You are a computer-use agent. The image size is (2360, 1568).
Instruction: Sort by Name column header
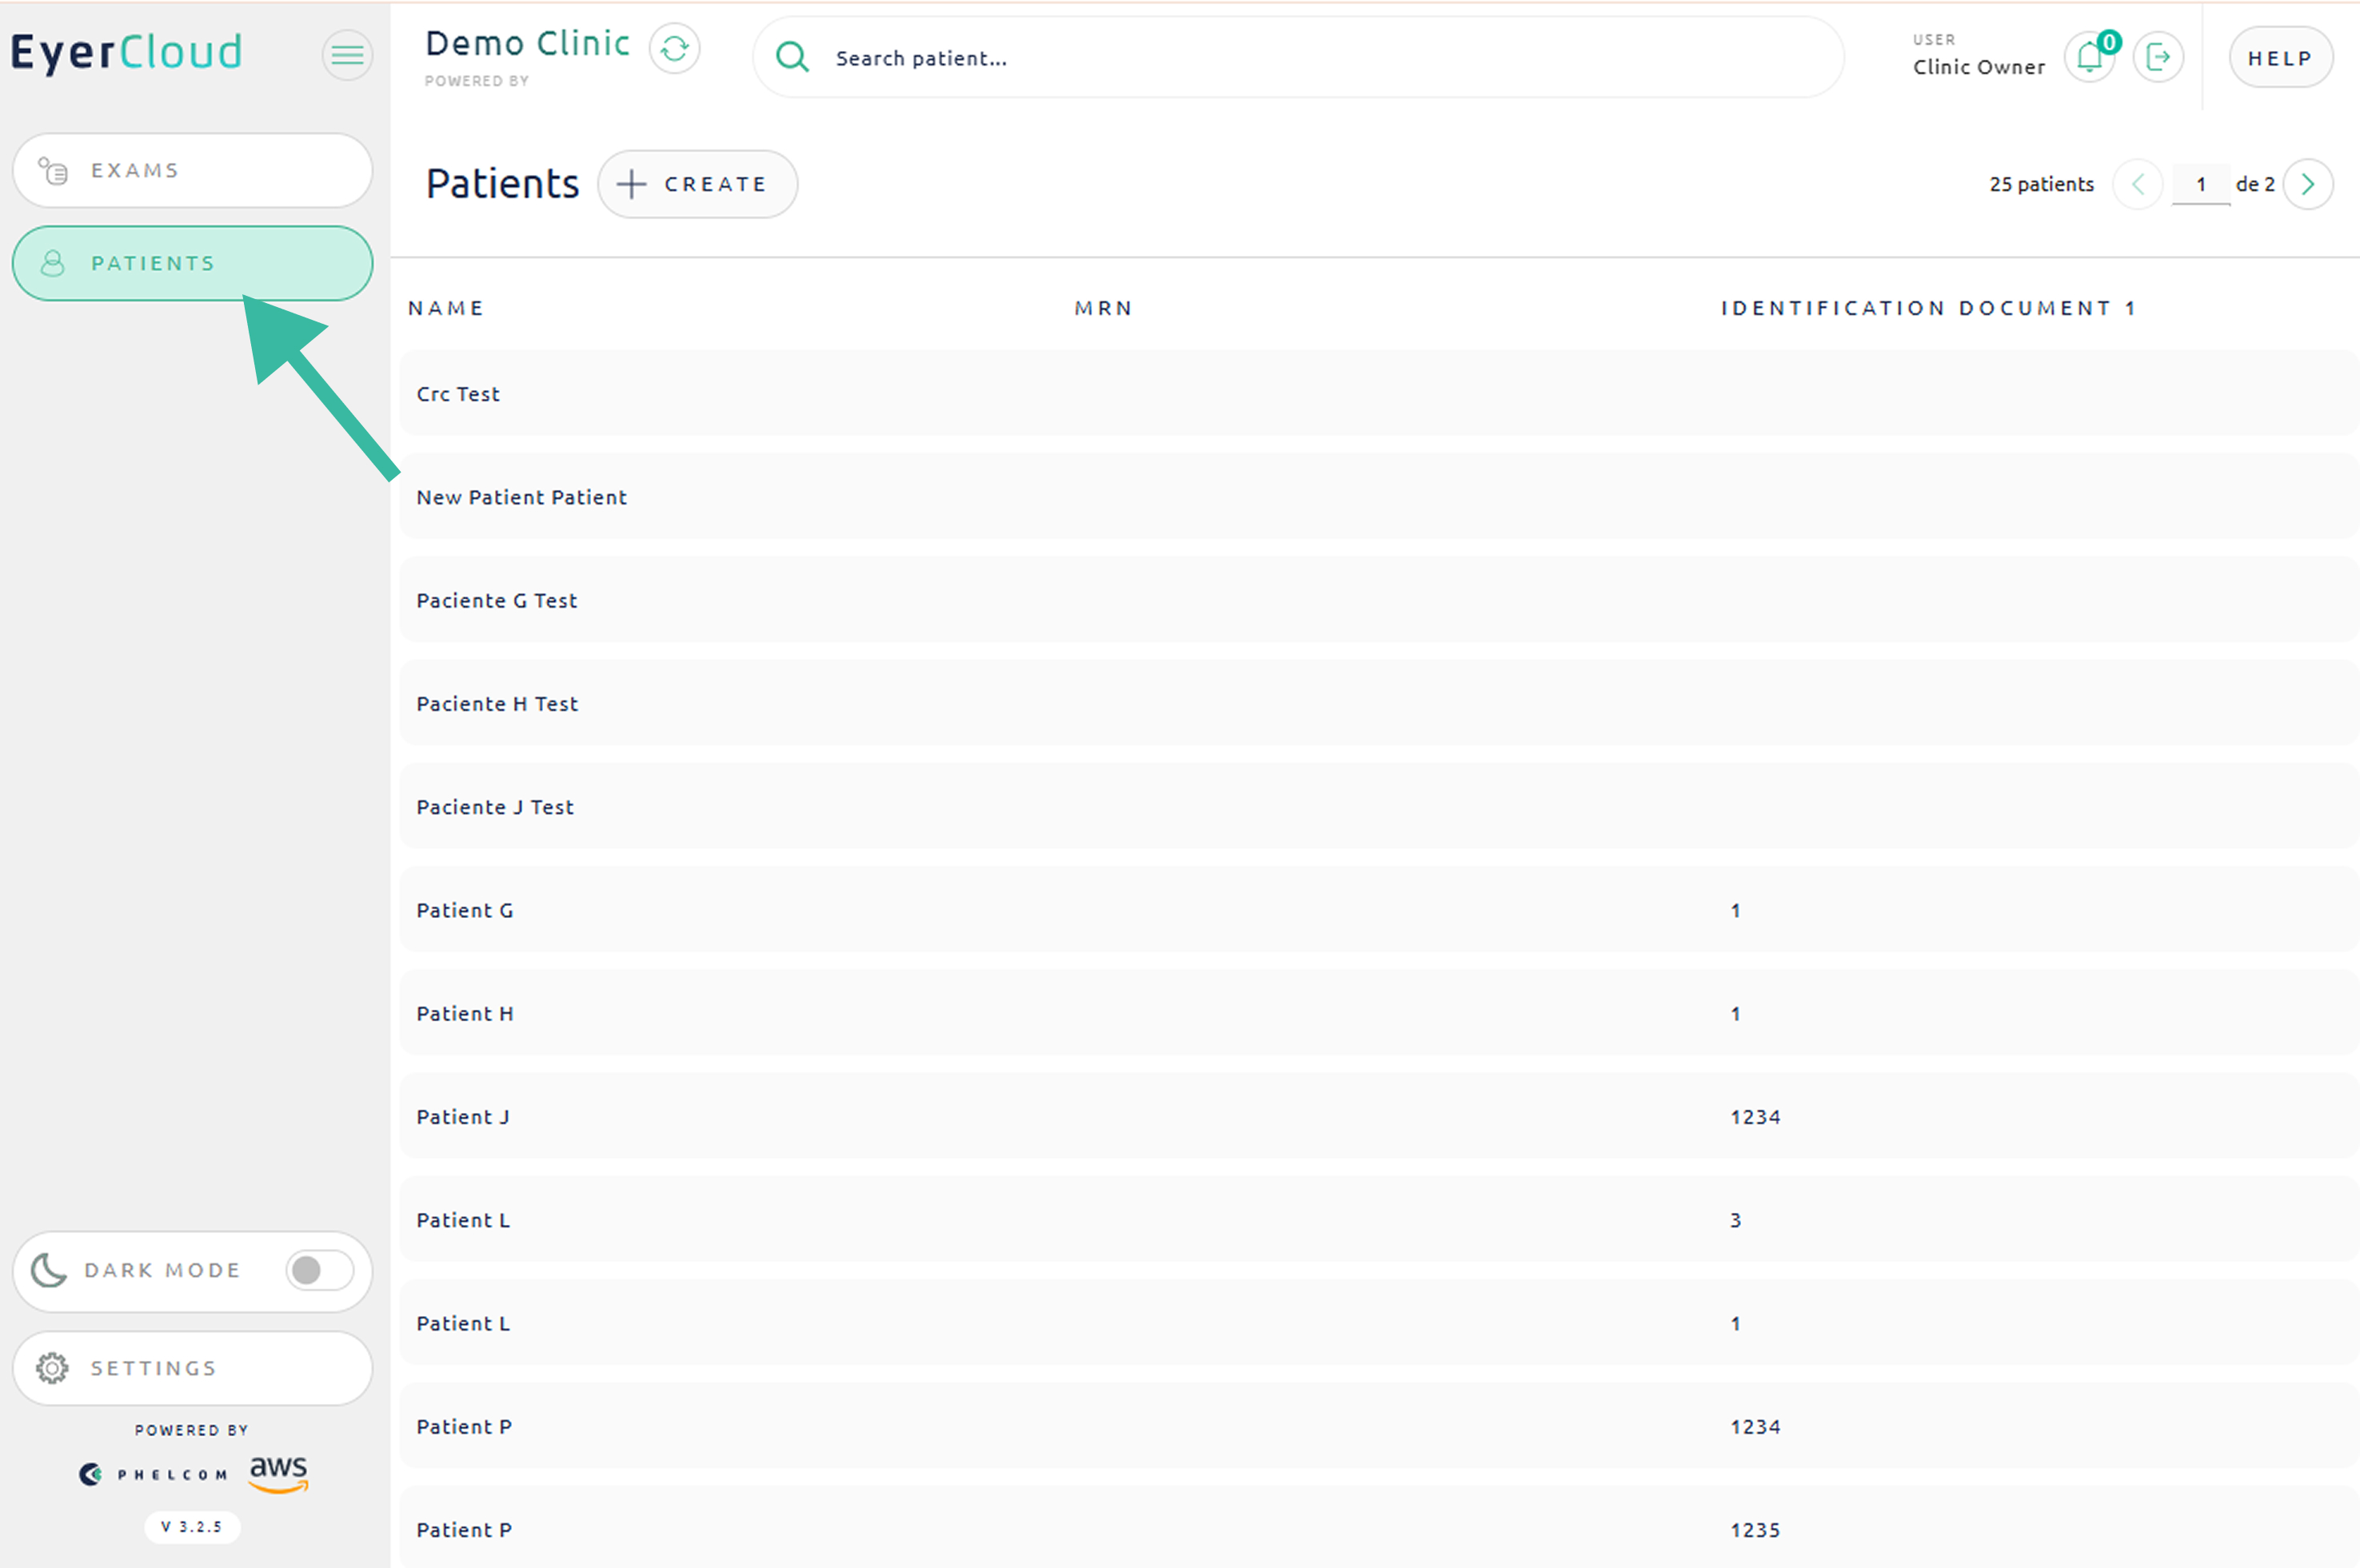tap(446, 308)
